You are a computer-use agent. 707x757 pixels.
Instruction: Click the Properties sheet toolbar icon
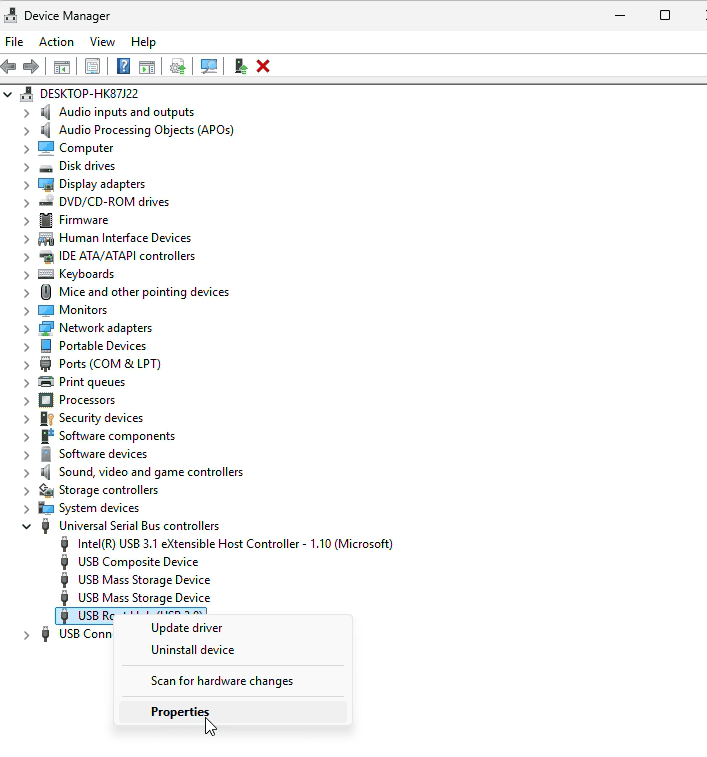point(92,67)
